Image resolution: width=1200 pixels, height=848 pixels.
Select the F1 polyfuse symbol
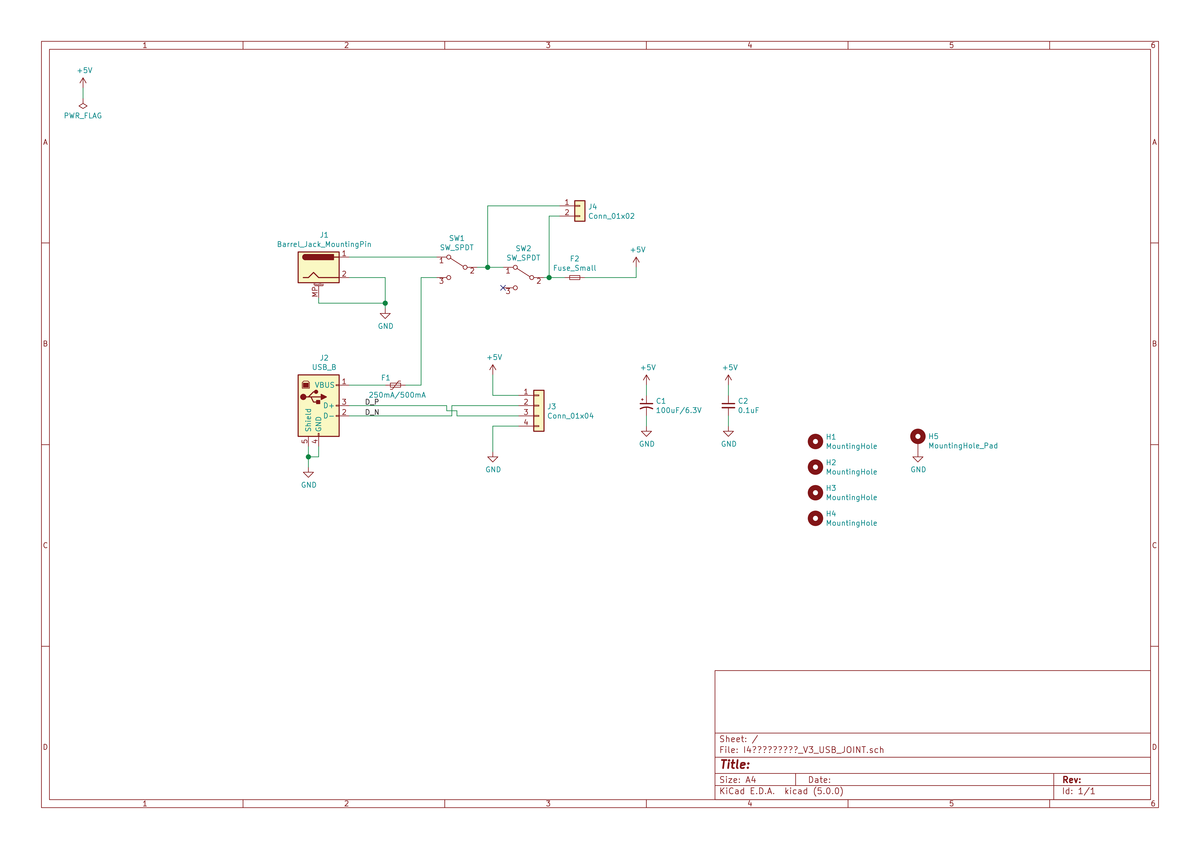395,384
